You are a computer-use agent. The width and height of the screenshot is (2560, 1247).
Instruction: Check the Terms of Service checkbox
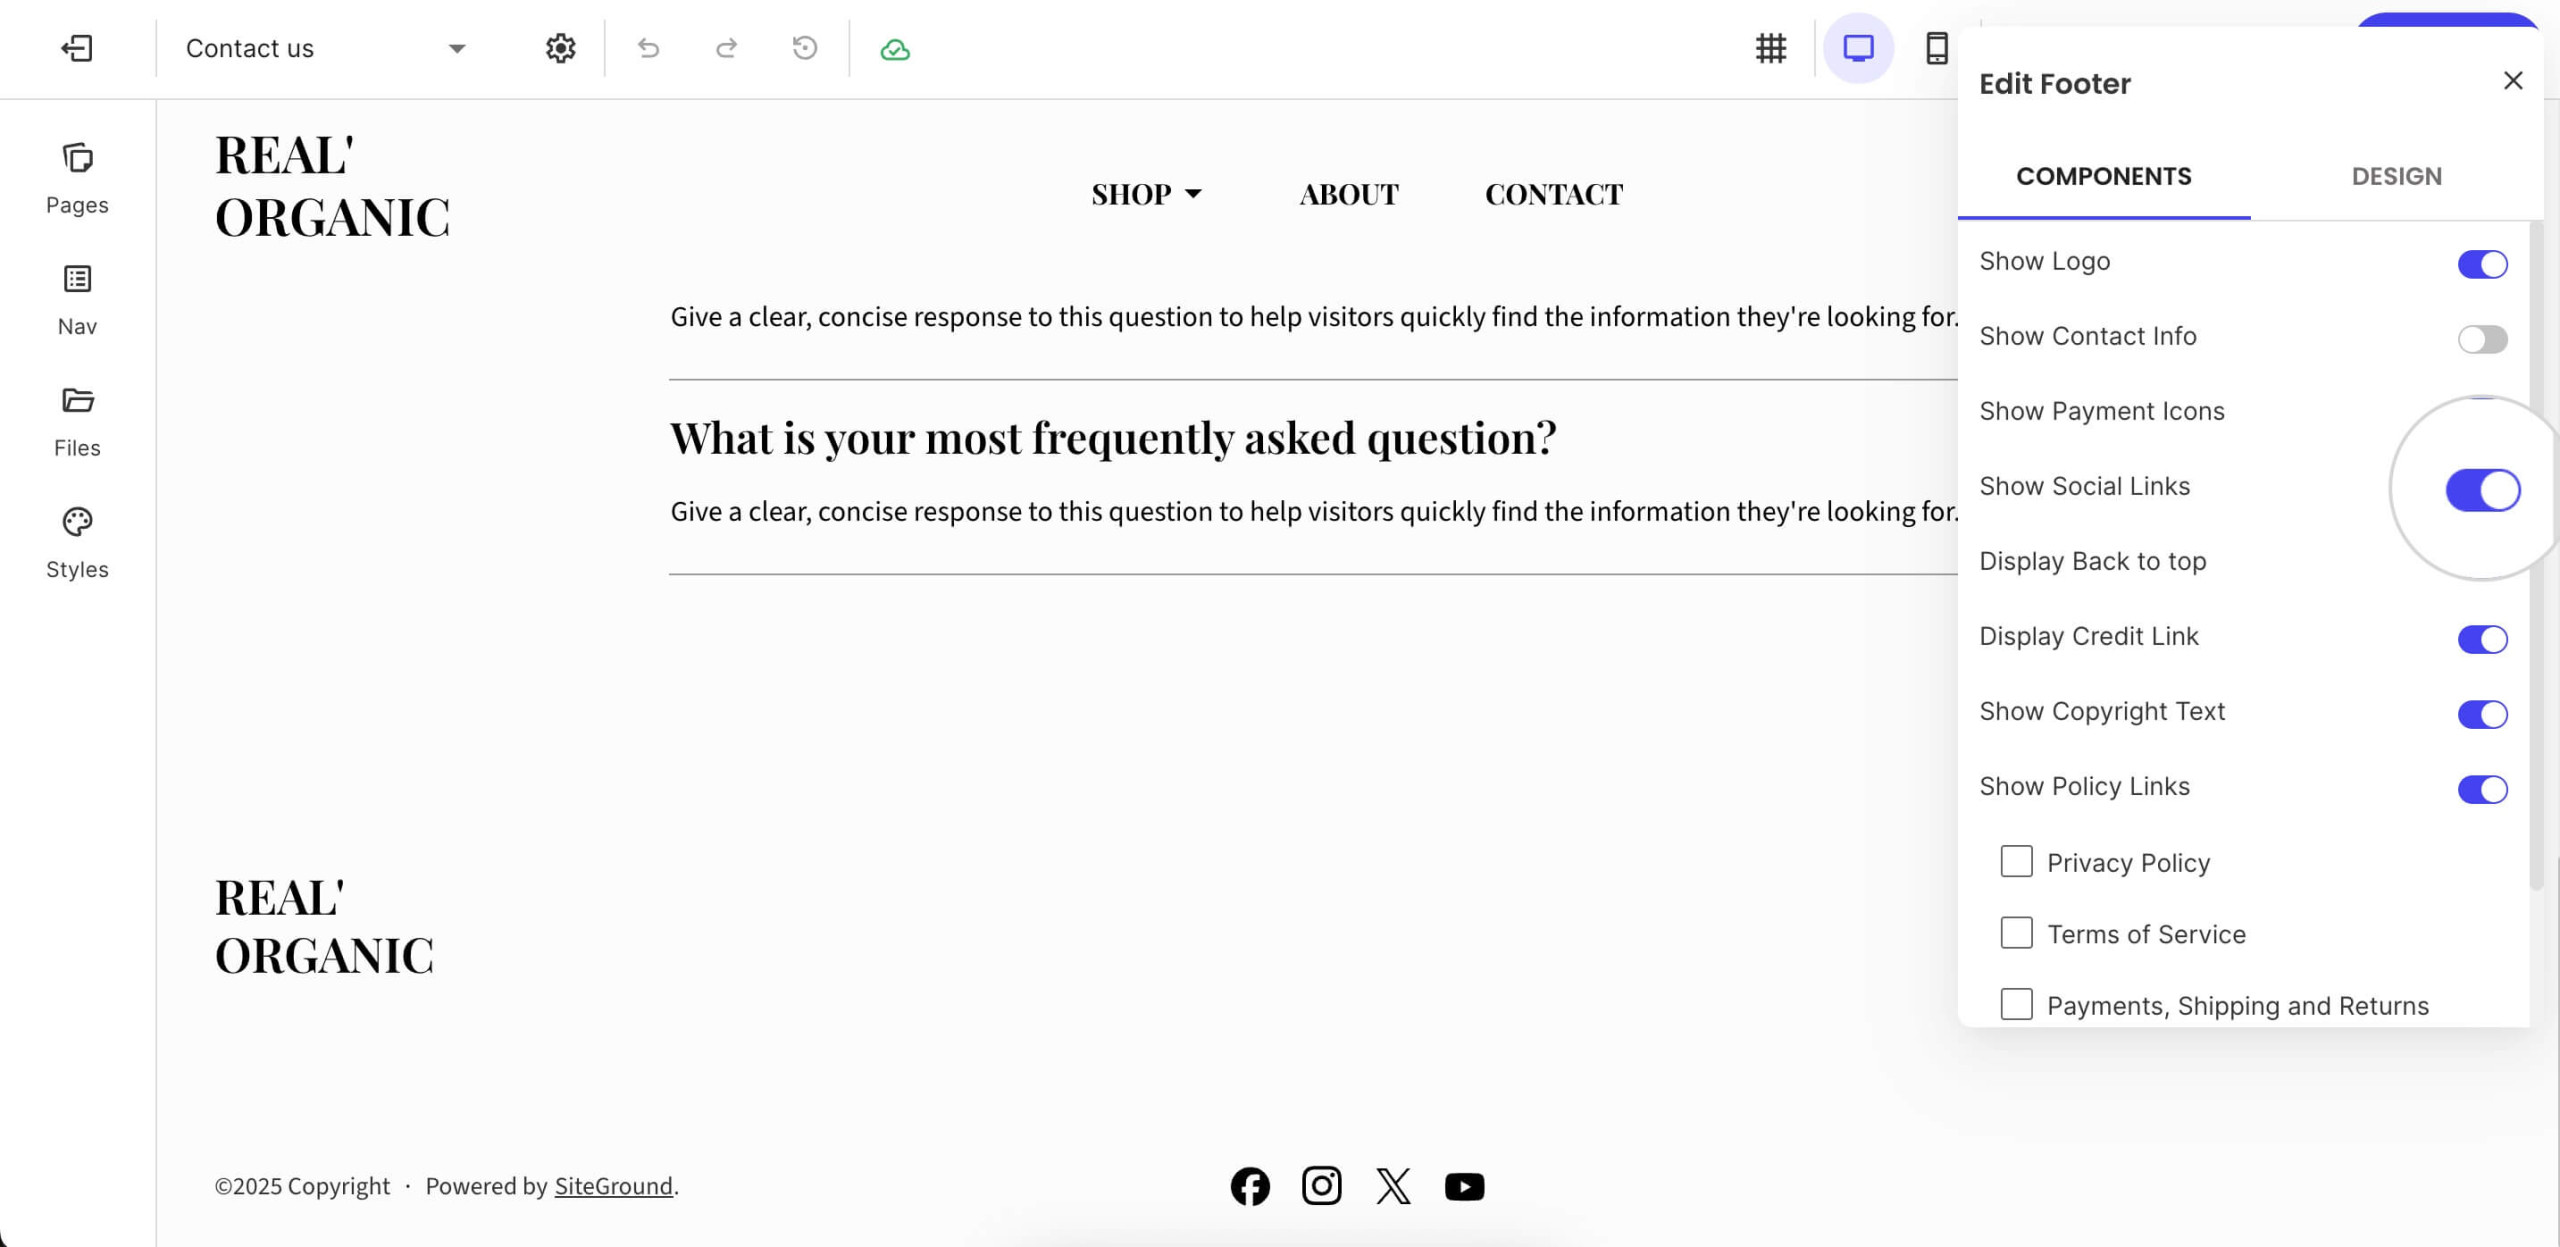2016,932
